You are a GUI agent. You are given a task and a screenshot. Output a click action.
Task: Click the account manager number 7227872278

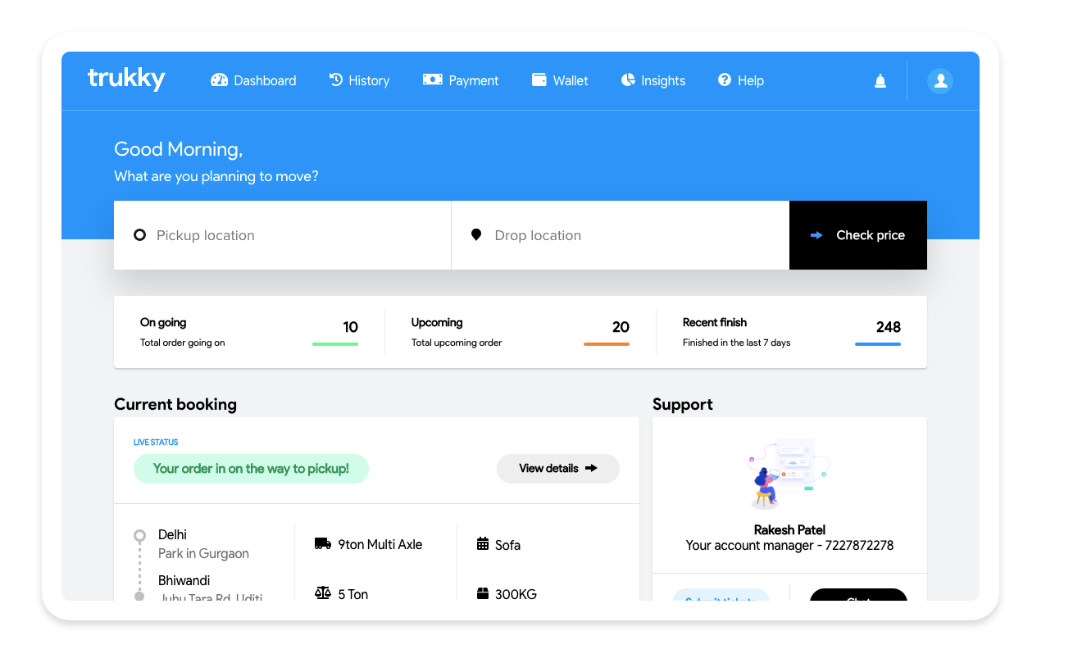(x=859, y=546)
